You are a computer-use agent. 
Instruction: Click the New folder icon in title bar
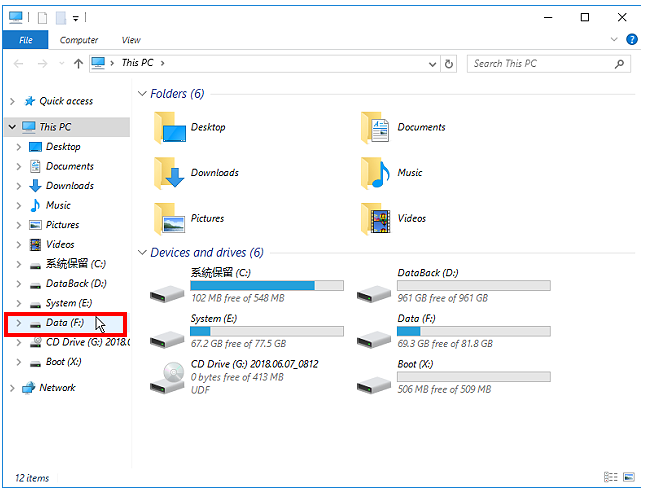(x=61, y=17)
